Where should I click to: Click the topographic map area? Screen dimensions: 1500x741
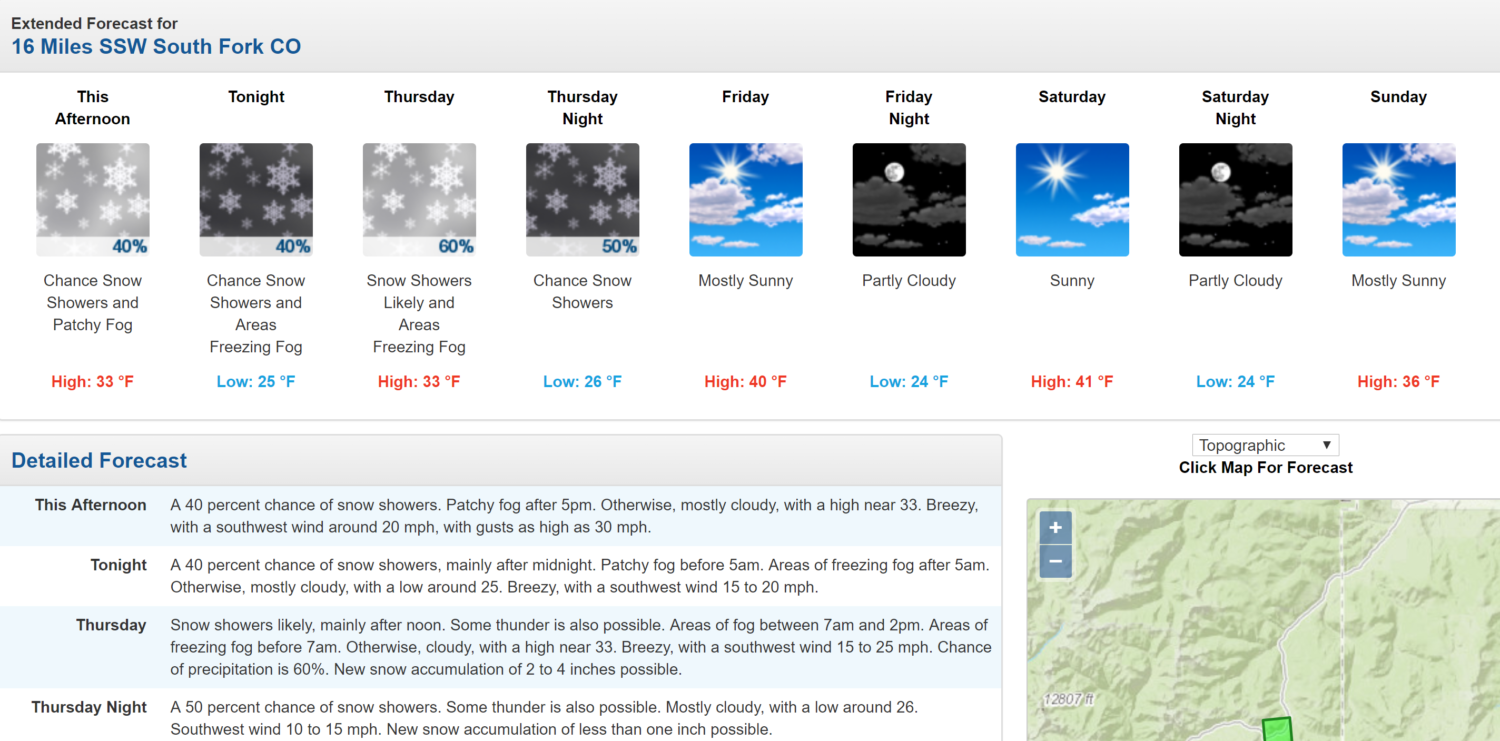click(1263, 620)
